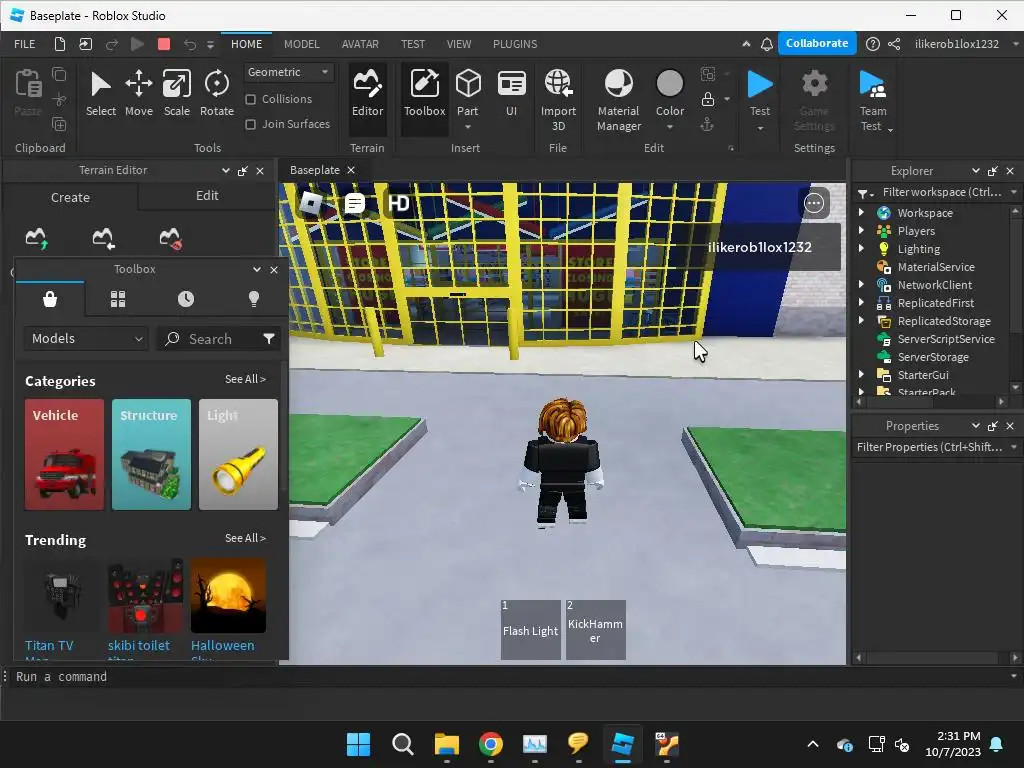See all Trending items
The height and width of the screenshot is (768, 1024).
[x=245, y=538]
